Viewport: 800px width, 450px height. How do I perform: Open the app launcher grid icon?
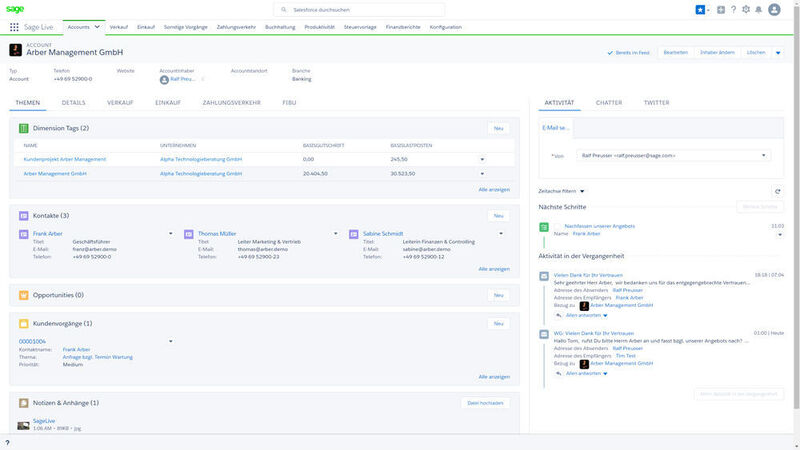pyautogui.click(x=14, y=27)
